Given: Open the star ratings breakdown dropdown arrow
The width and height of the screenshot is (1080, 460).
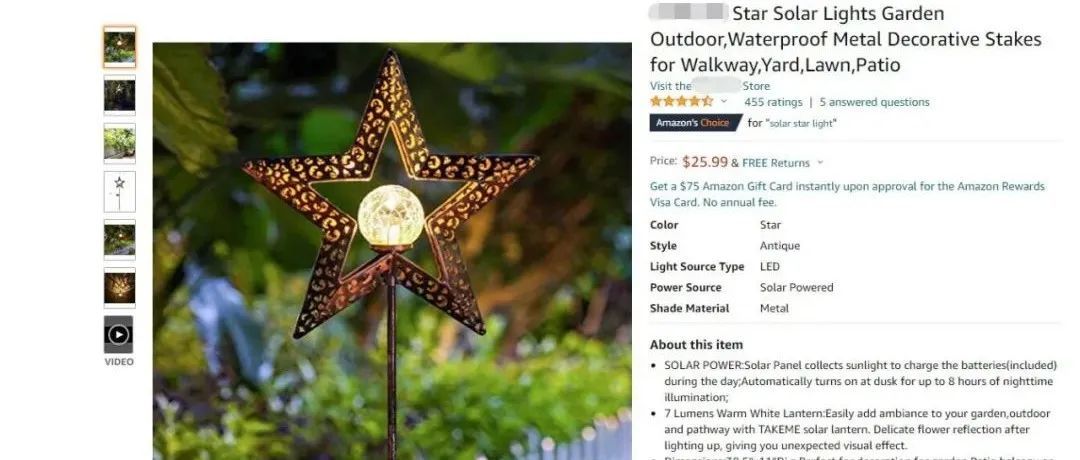Looking at the screenshot, I should click(723, 102).
